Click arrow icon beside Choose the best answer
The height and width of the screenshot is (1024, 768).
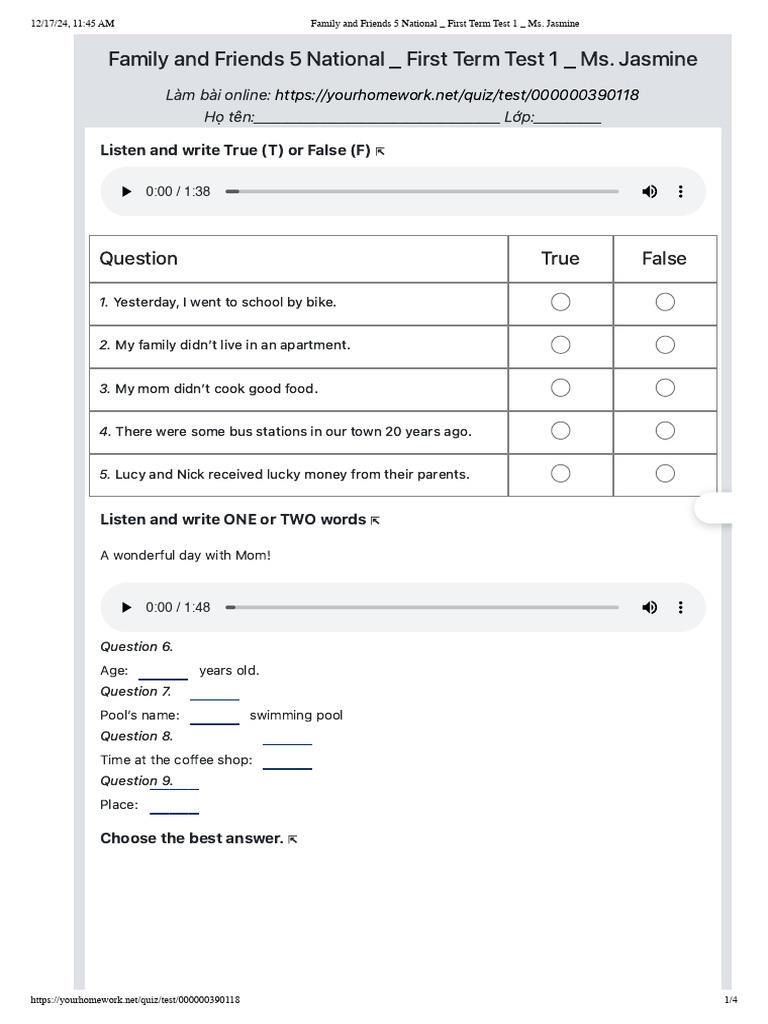[292, 839]
